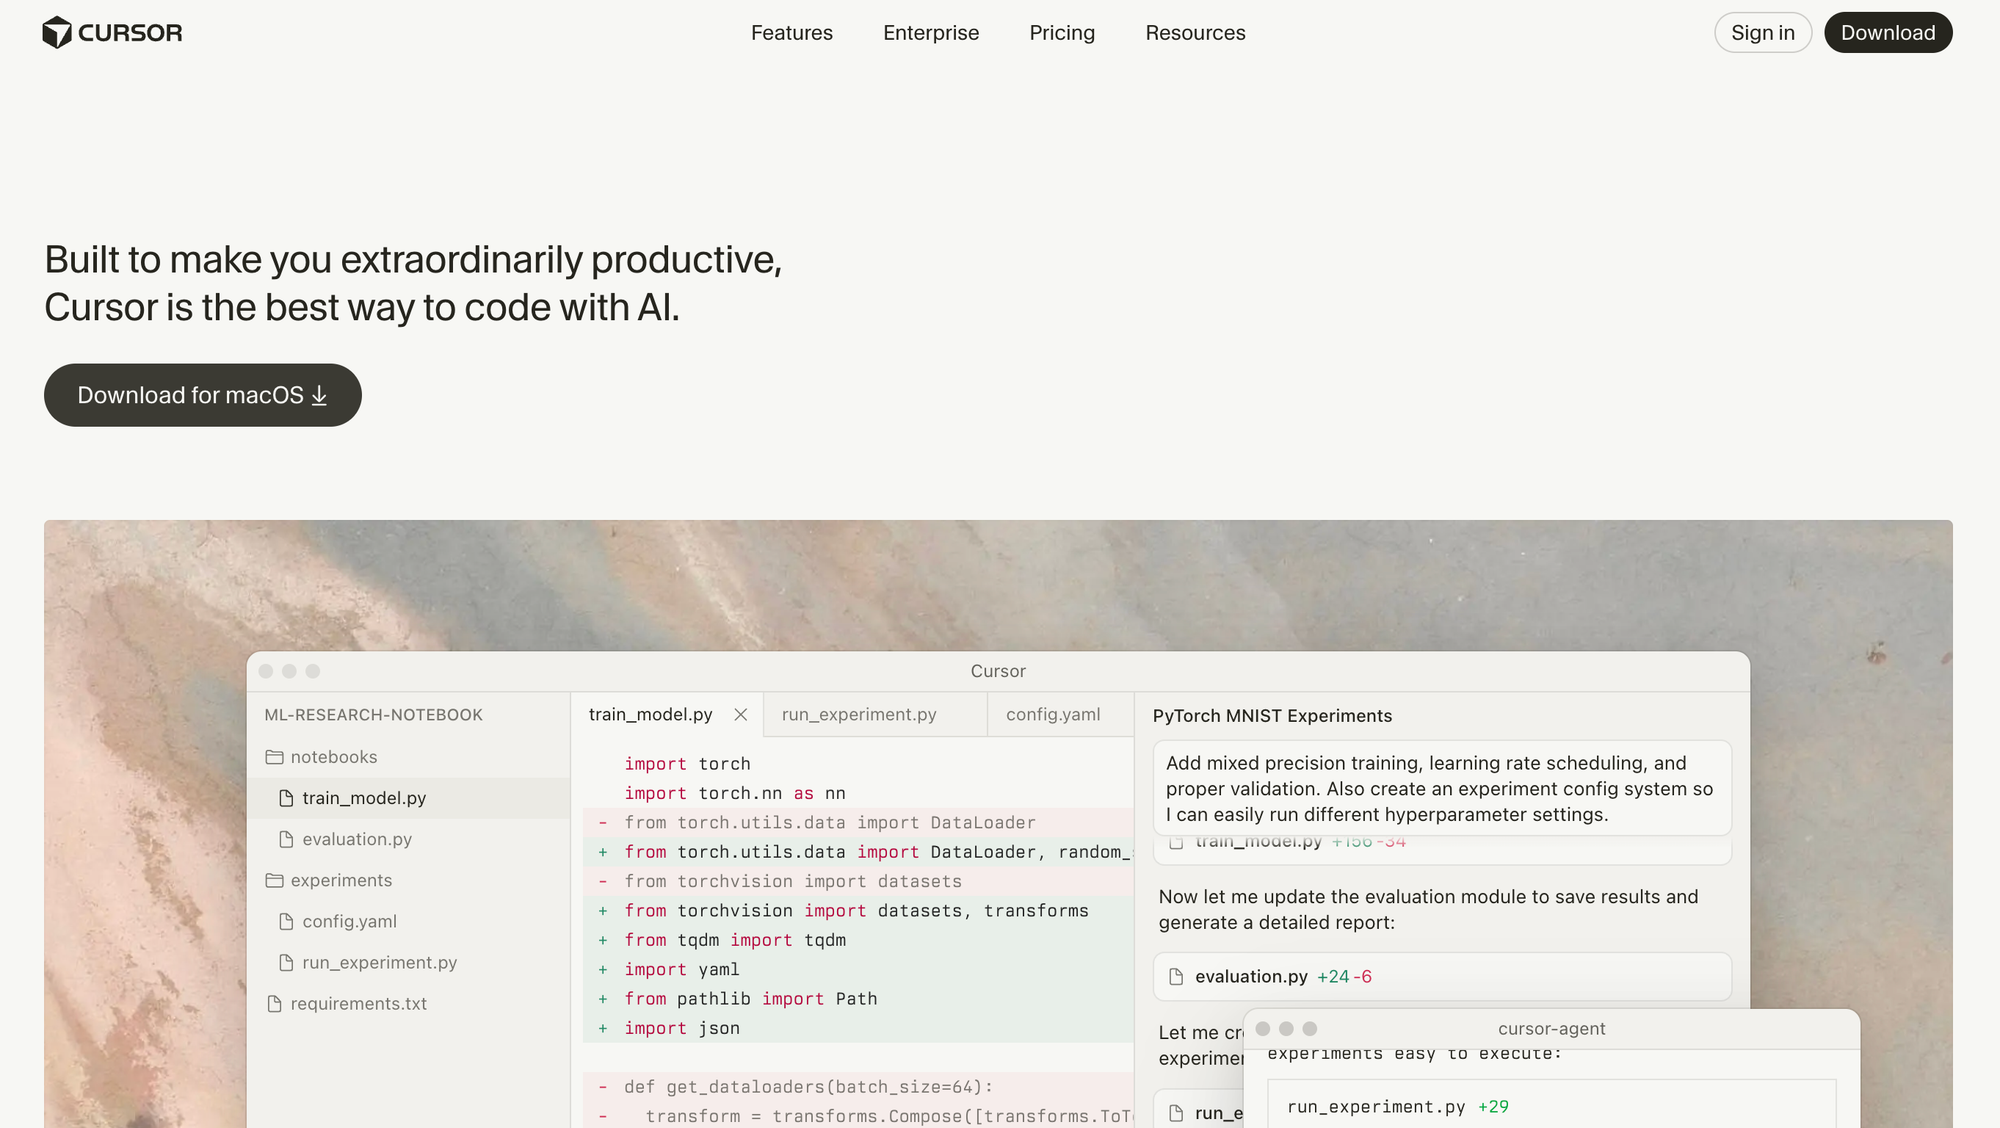The height and width of the screenshot is (1128, 2000).
Task: Click the download arrow icon on macOS button
Action: click(x=319, y=396)
